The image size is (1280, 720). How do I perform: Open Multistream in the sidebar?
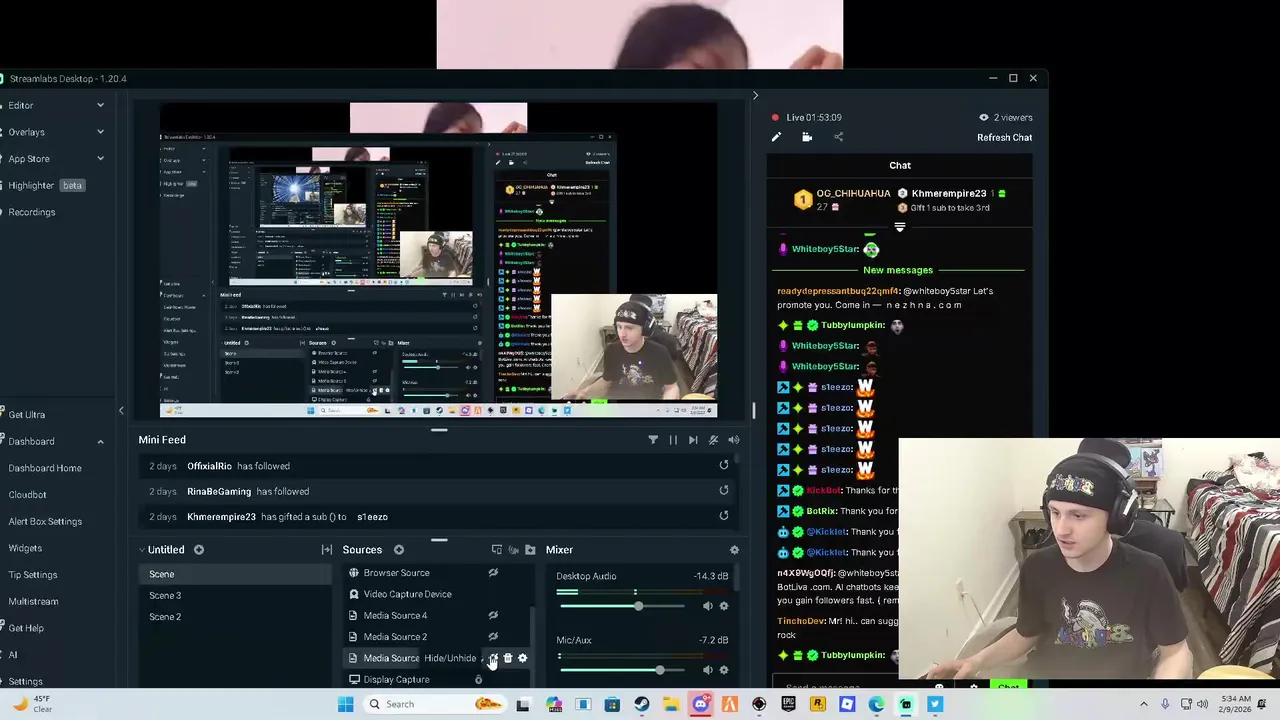point(33,602)
